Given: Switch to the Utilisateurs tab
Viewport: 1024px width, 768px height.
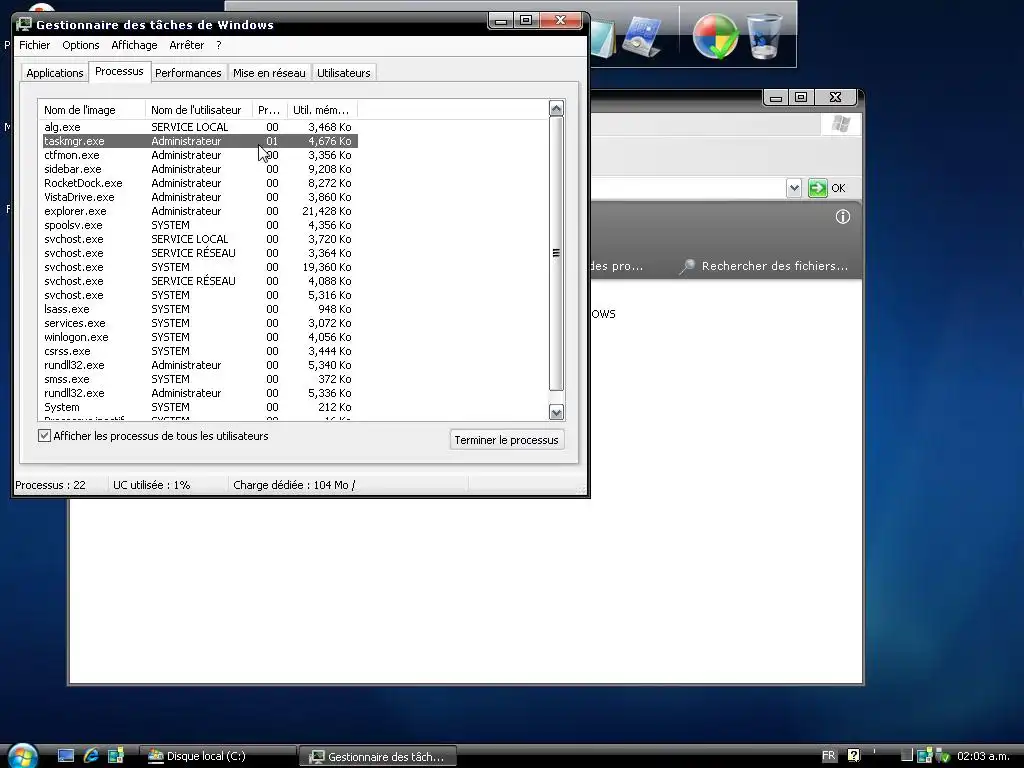Looking at the screenshot, I should (x=344, y=72).
